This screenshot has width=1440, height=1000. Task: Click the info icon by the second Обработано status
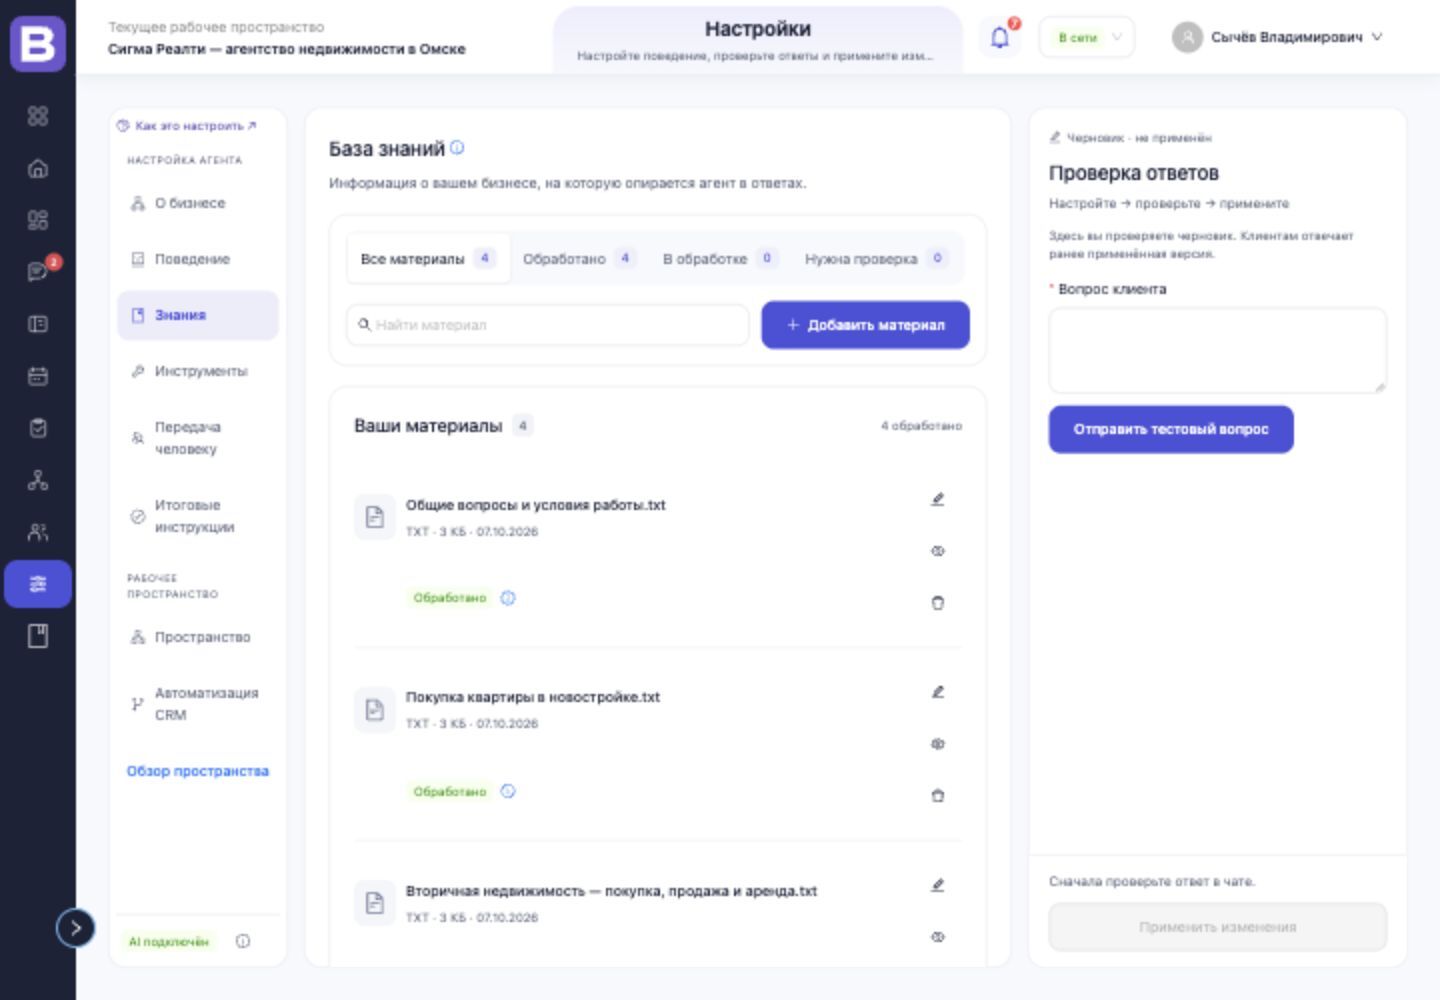point(508,791)
